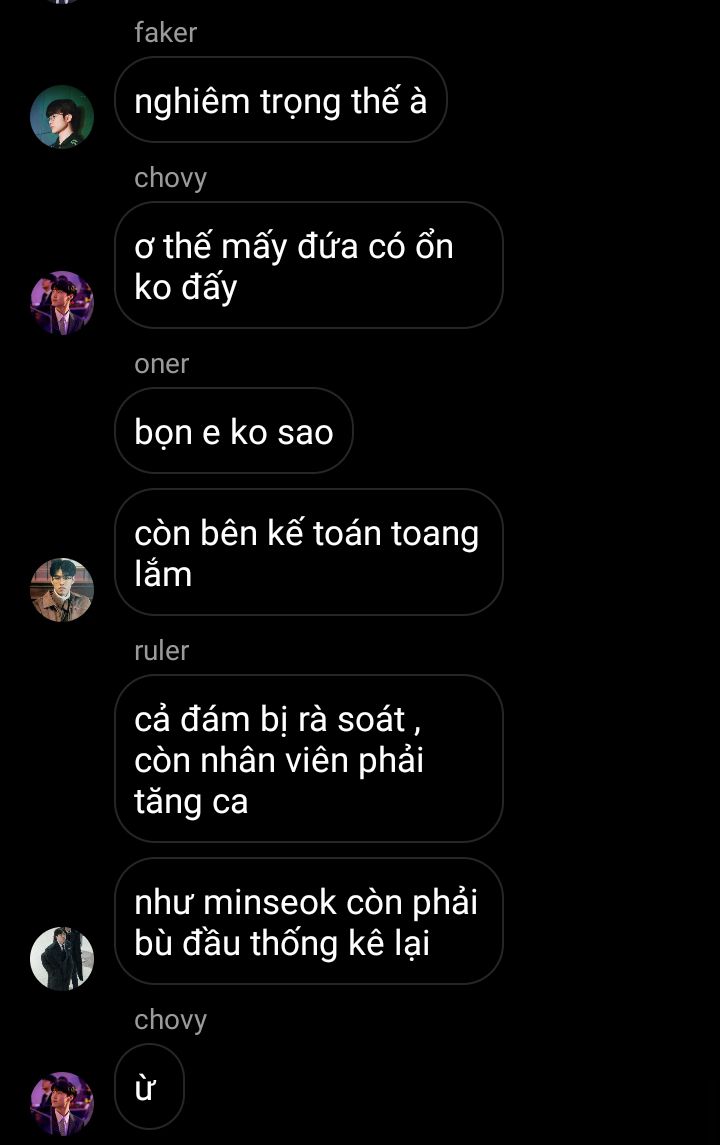Click the words 'tăng ca' in ruler's message
The width and height of the screenshot is (720, 1145).
pos(191,803)
